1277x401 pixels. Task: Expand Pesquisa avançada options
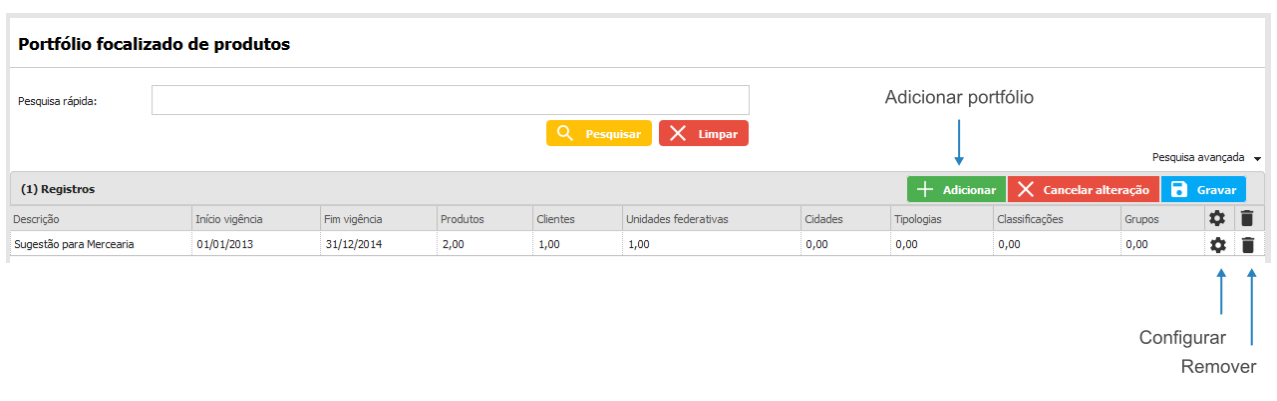(x=1206, y=158)
